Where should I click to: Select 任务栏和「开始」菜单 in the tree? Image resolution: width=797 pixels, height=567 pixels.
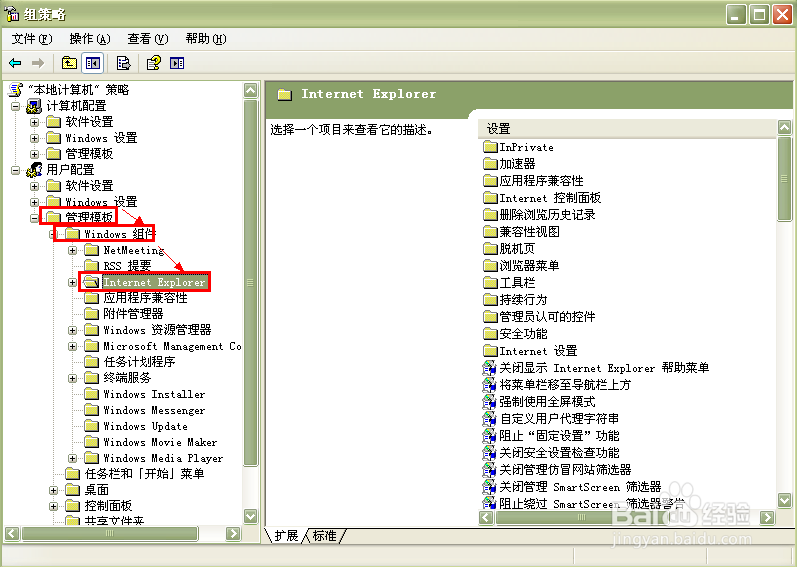pyautogui.click(x=144, y=474)
